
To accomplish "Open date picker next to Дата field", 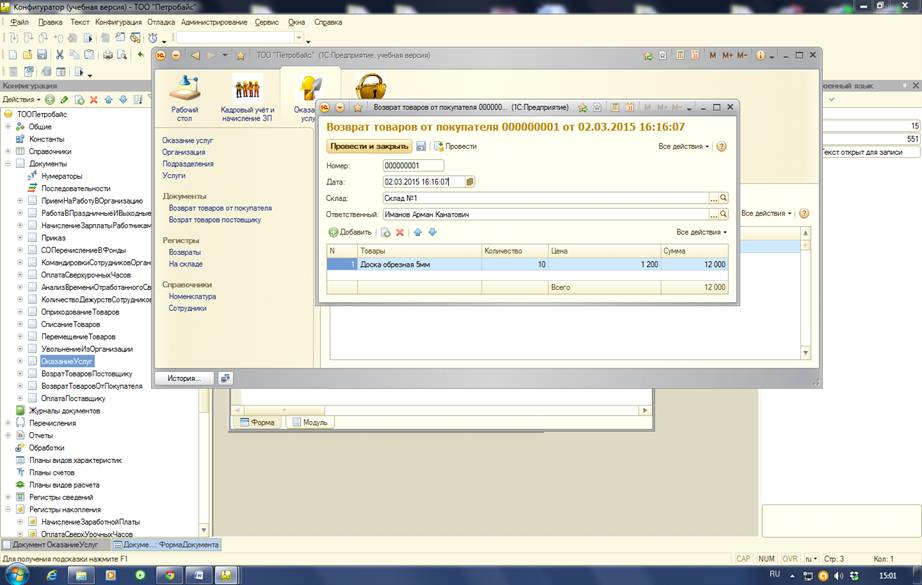I will tap(470, 182).
